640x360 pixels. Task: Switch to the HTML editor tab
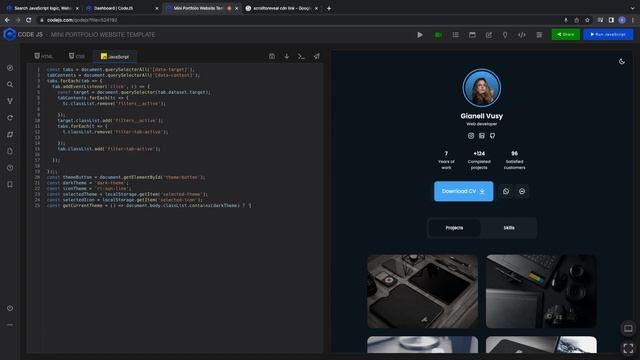tap(44, 56)
